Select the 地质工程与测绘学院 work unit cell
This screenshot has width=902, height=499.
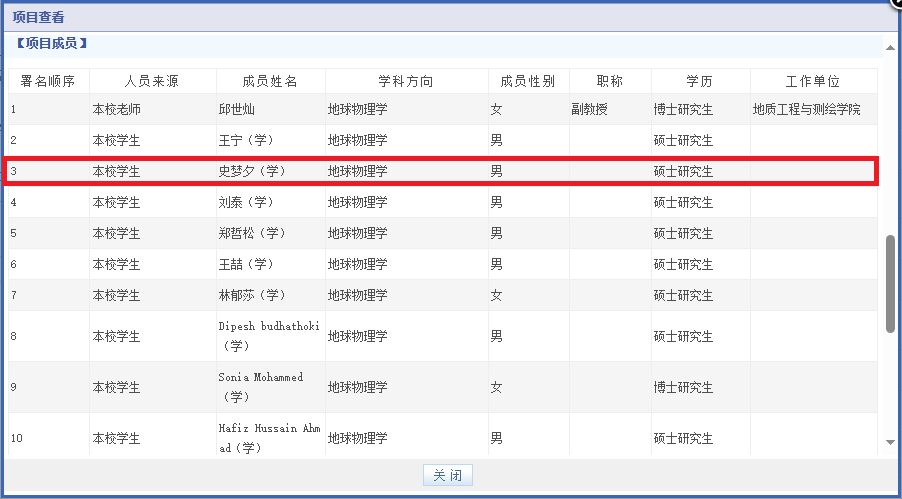tap(806, 110)
